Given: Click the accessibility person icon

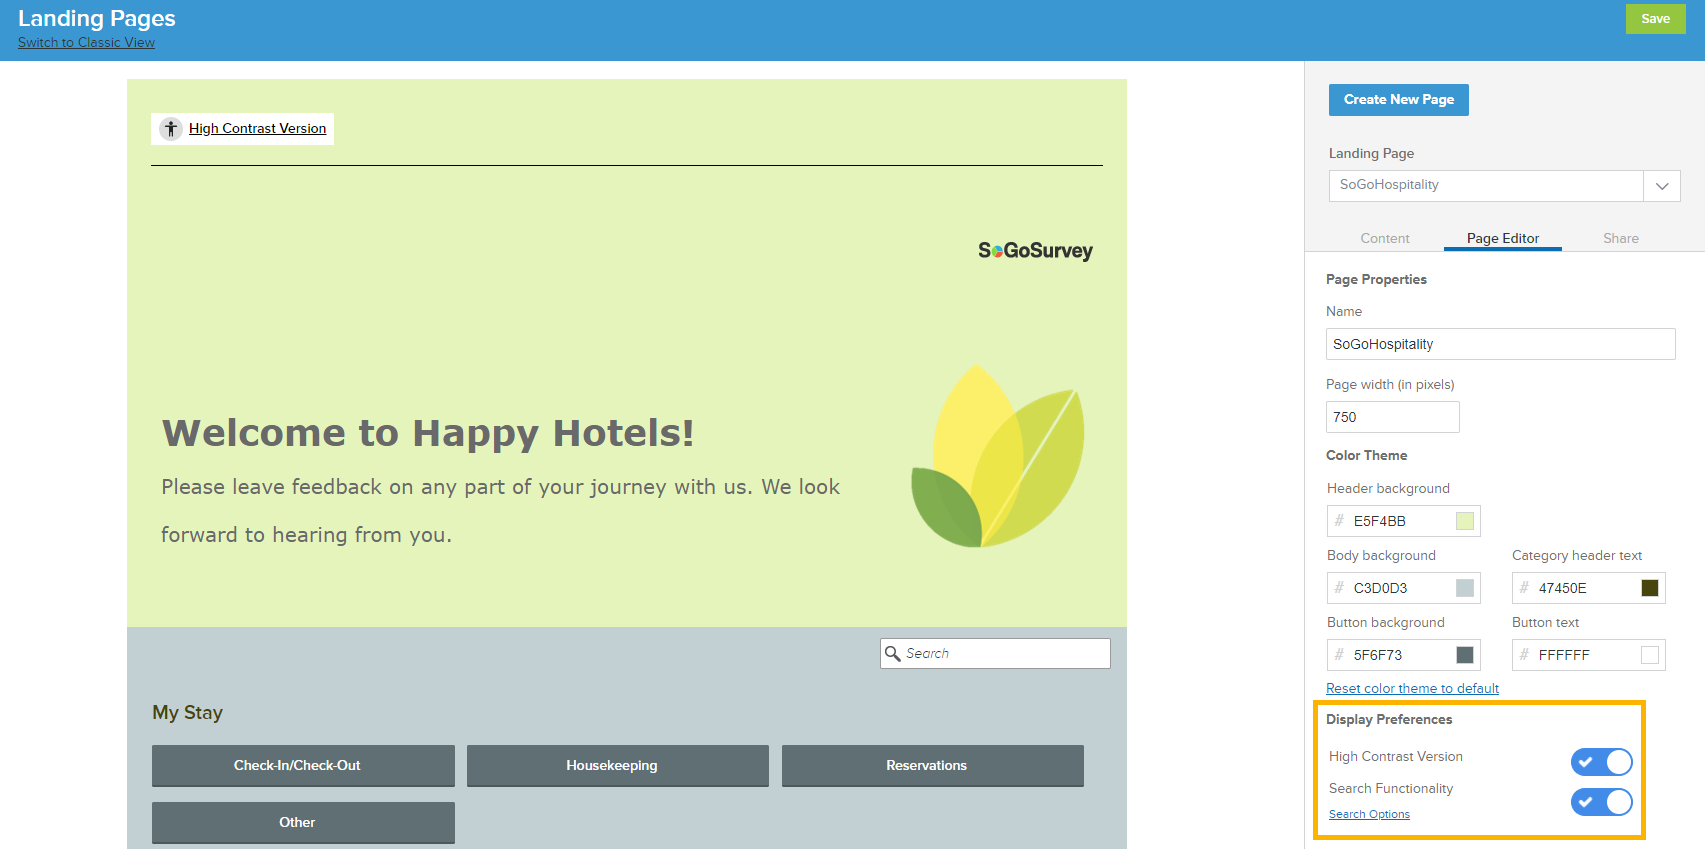Looking at the screenshot, I should (x=171, y=128).
